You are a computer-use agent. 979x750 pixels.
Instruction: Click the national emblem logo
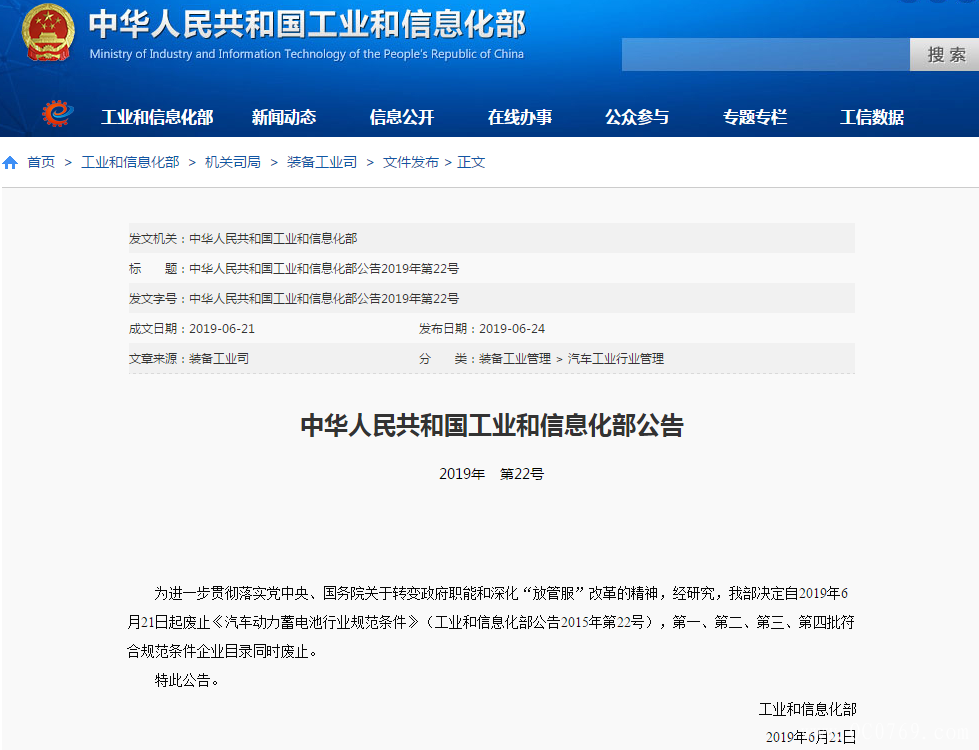(x=48, y=35)
